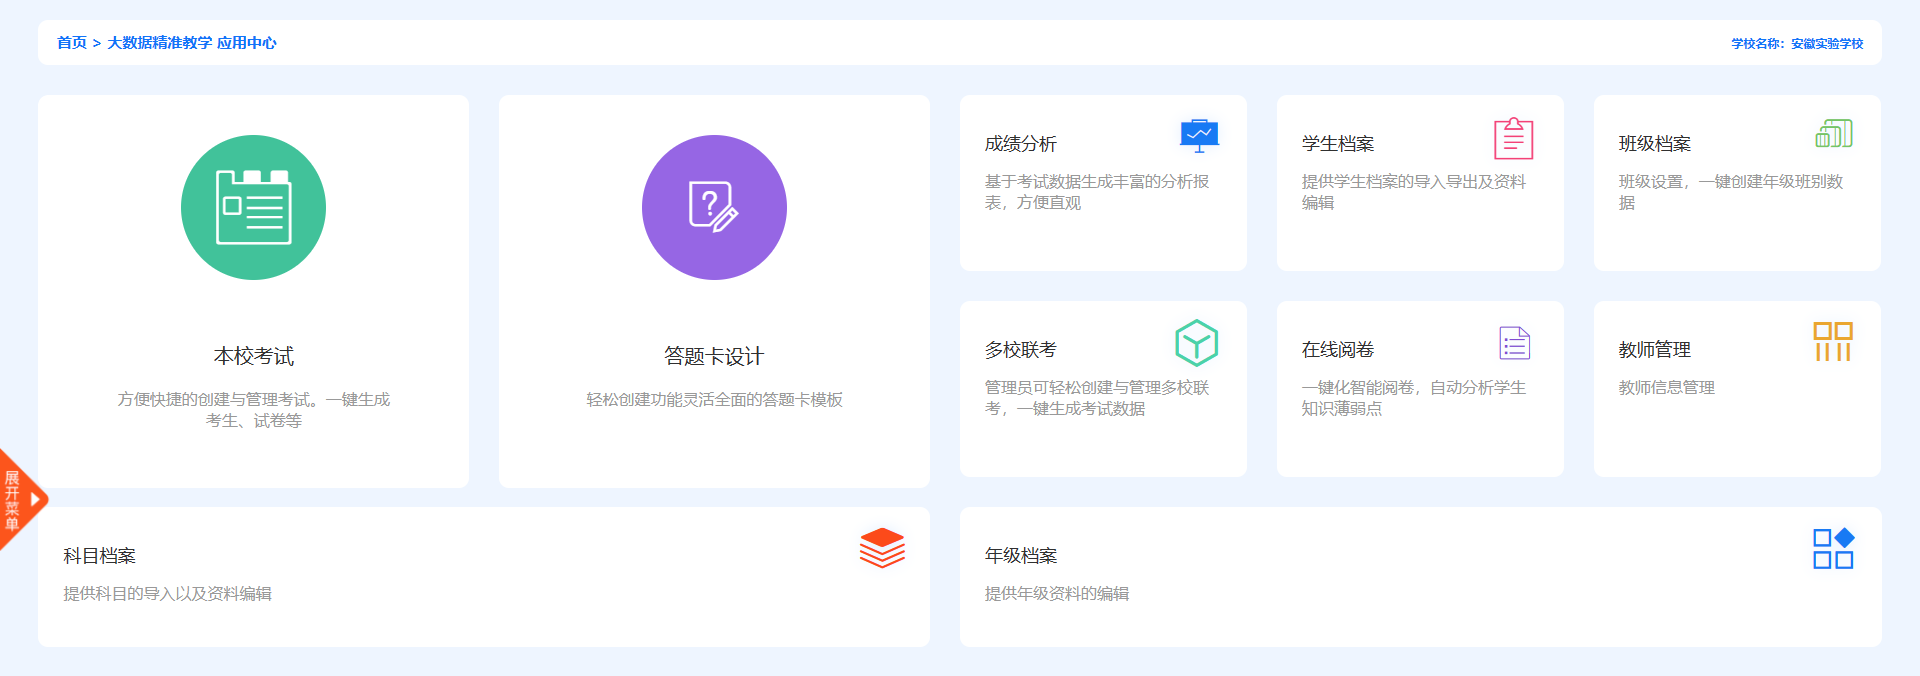Open the green 本校考试 exam icon

(253, 207)
